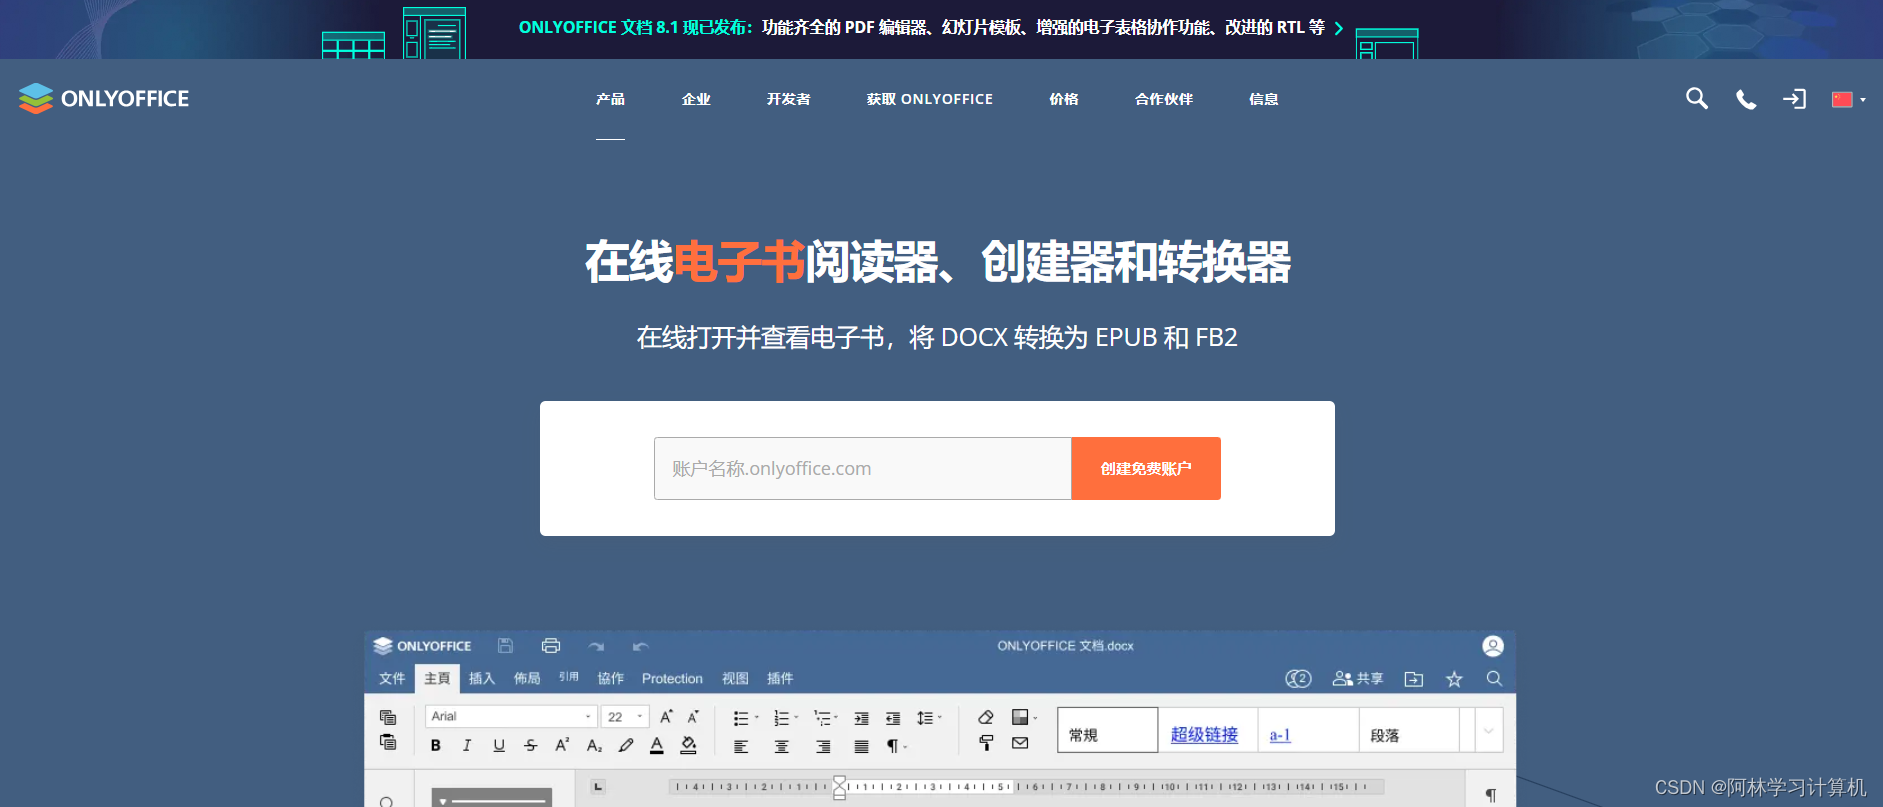
Task: Switch to the 佈局 editor tab
Action: (527, 678)
